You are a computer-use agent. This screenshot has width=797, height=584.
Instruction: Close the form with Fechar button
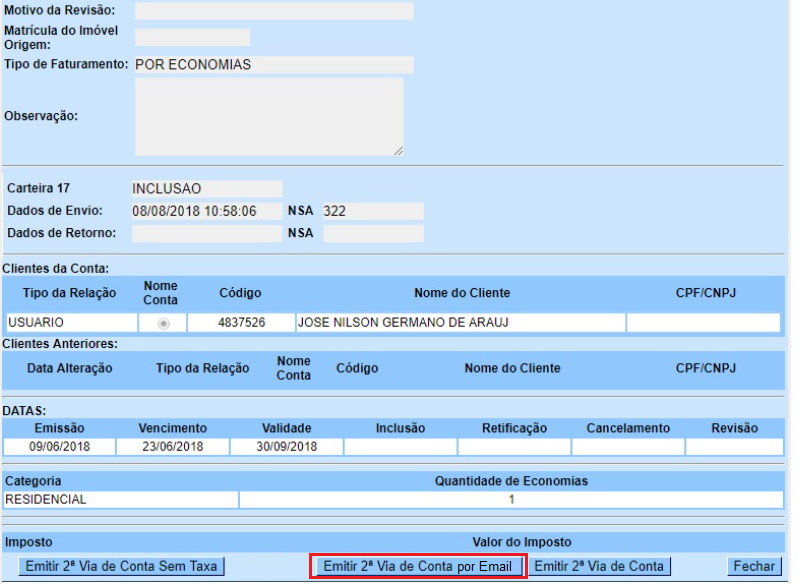tap(753, 566)
